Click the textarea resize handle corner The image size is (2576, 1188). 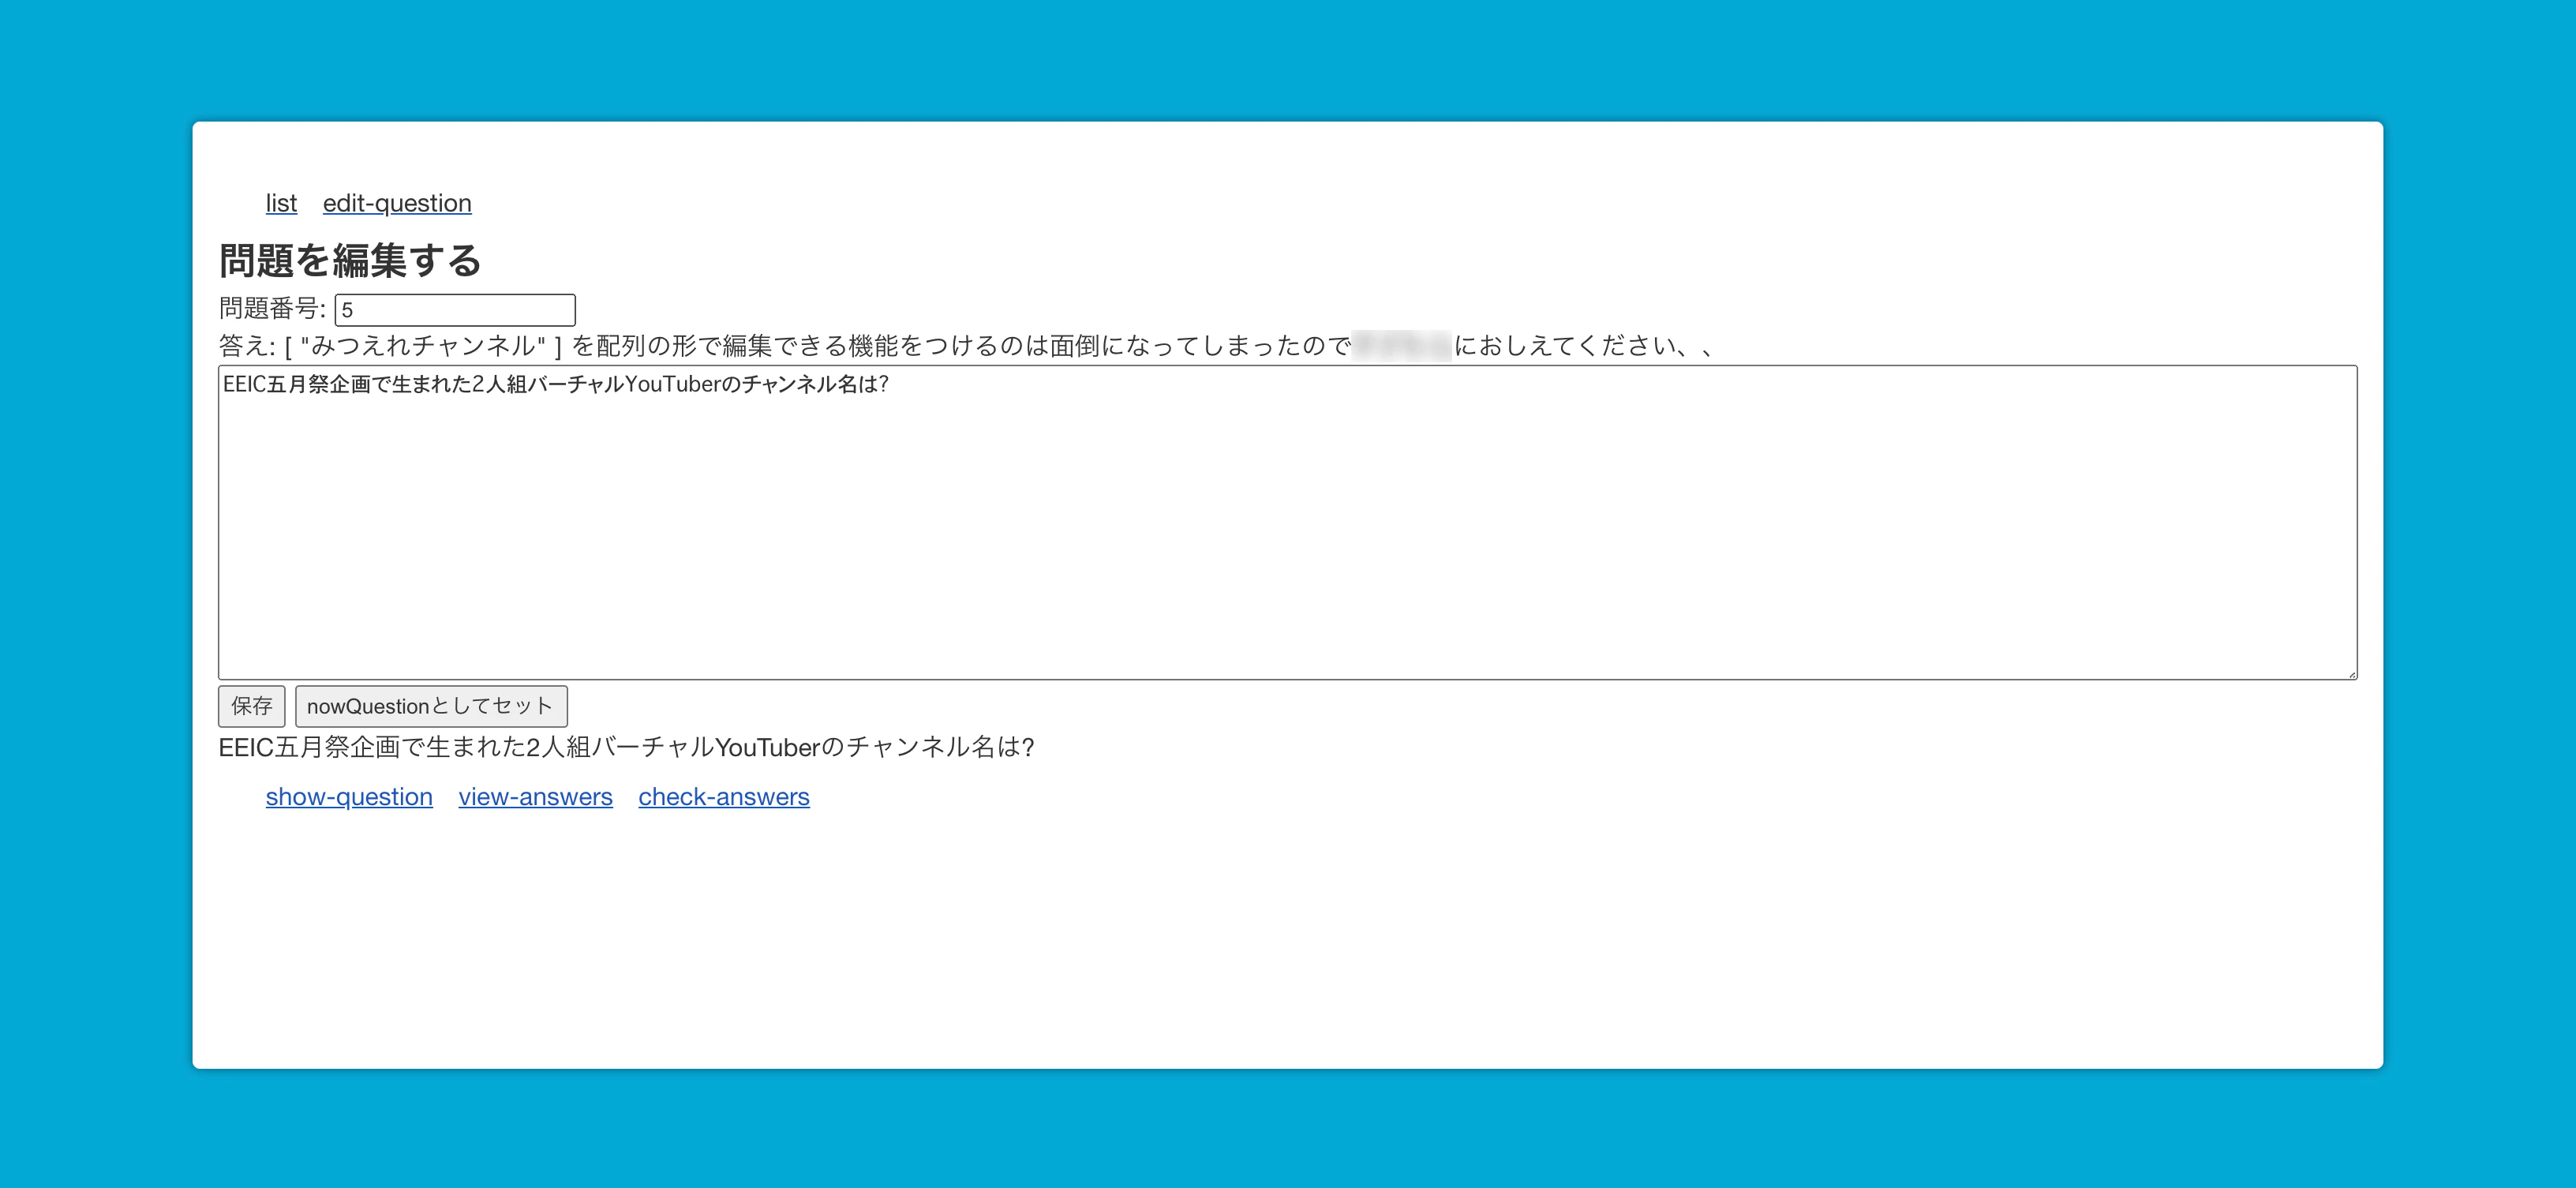2351,674
